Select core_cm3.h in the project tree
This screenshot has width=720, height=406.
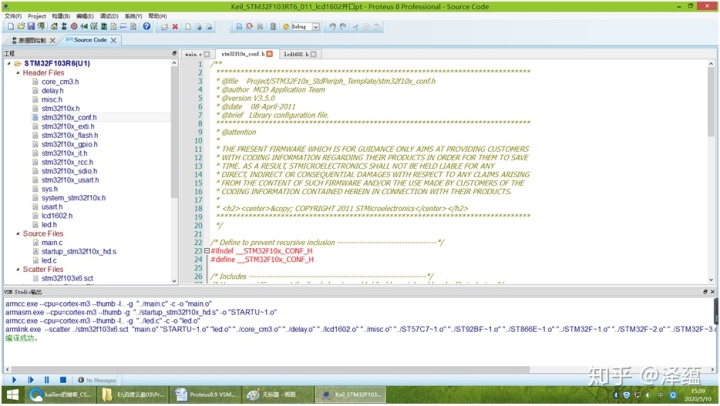[x=60, y=81]
